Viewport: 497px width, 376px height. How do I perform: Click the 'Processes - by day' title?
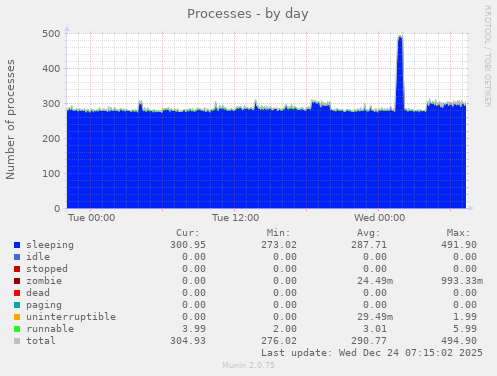(x=248, y=14)
